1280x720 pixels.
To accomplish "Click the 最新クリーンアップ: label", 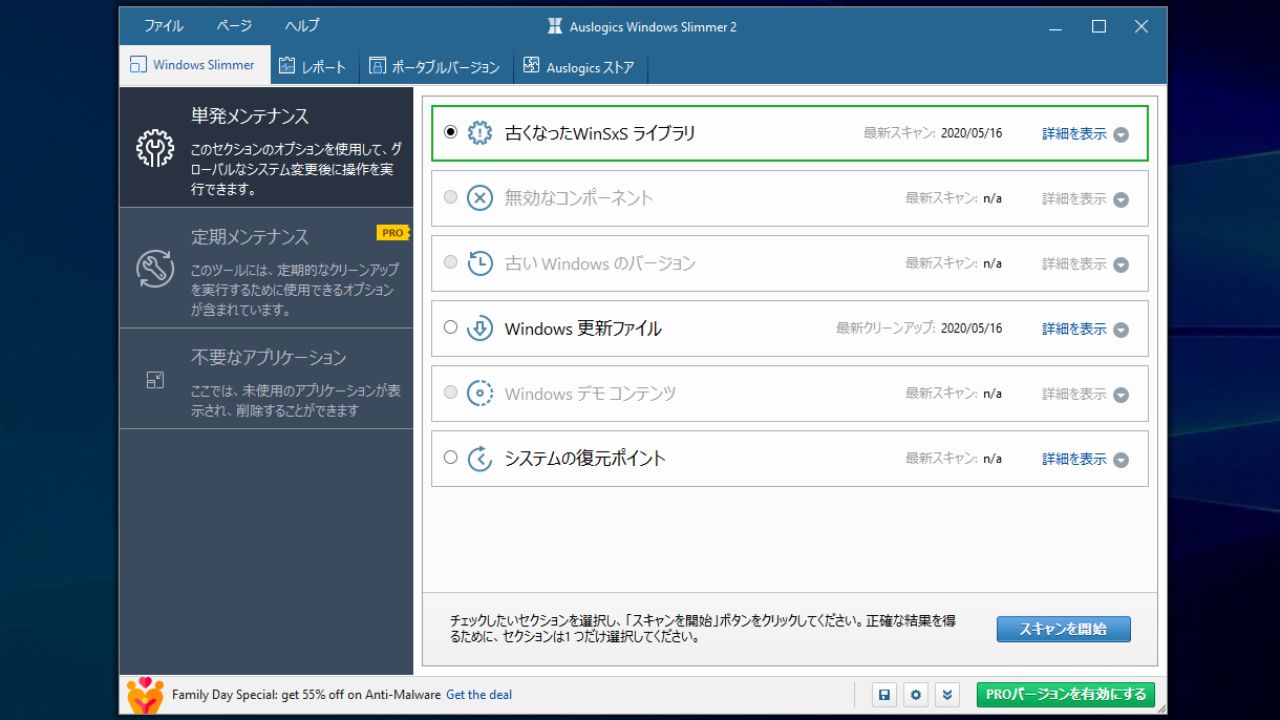I will [x=886, y=328].
